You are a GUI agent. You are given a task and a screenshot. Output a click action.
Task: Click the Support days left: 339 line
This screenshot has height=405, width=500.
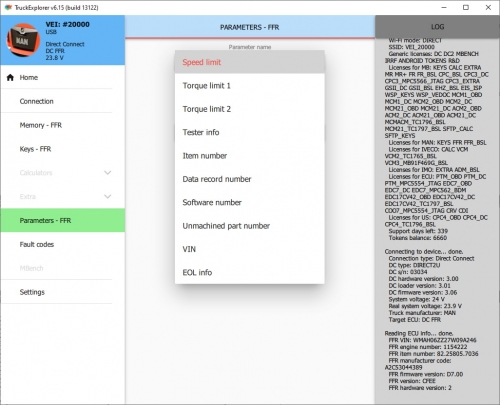(418, 231)
